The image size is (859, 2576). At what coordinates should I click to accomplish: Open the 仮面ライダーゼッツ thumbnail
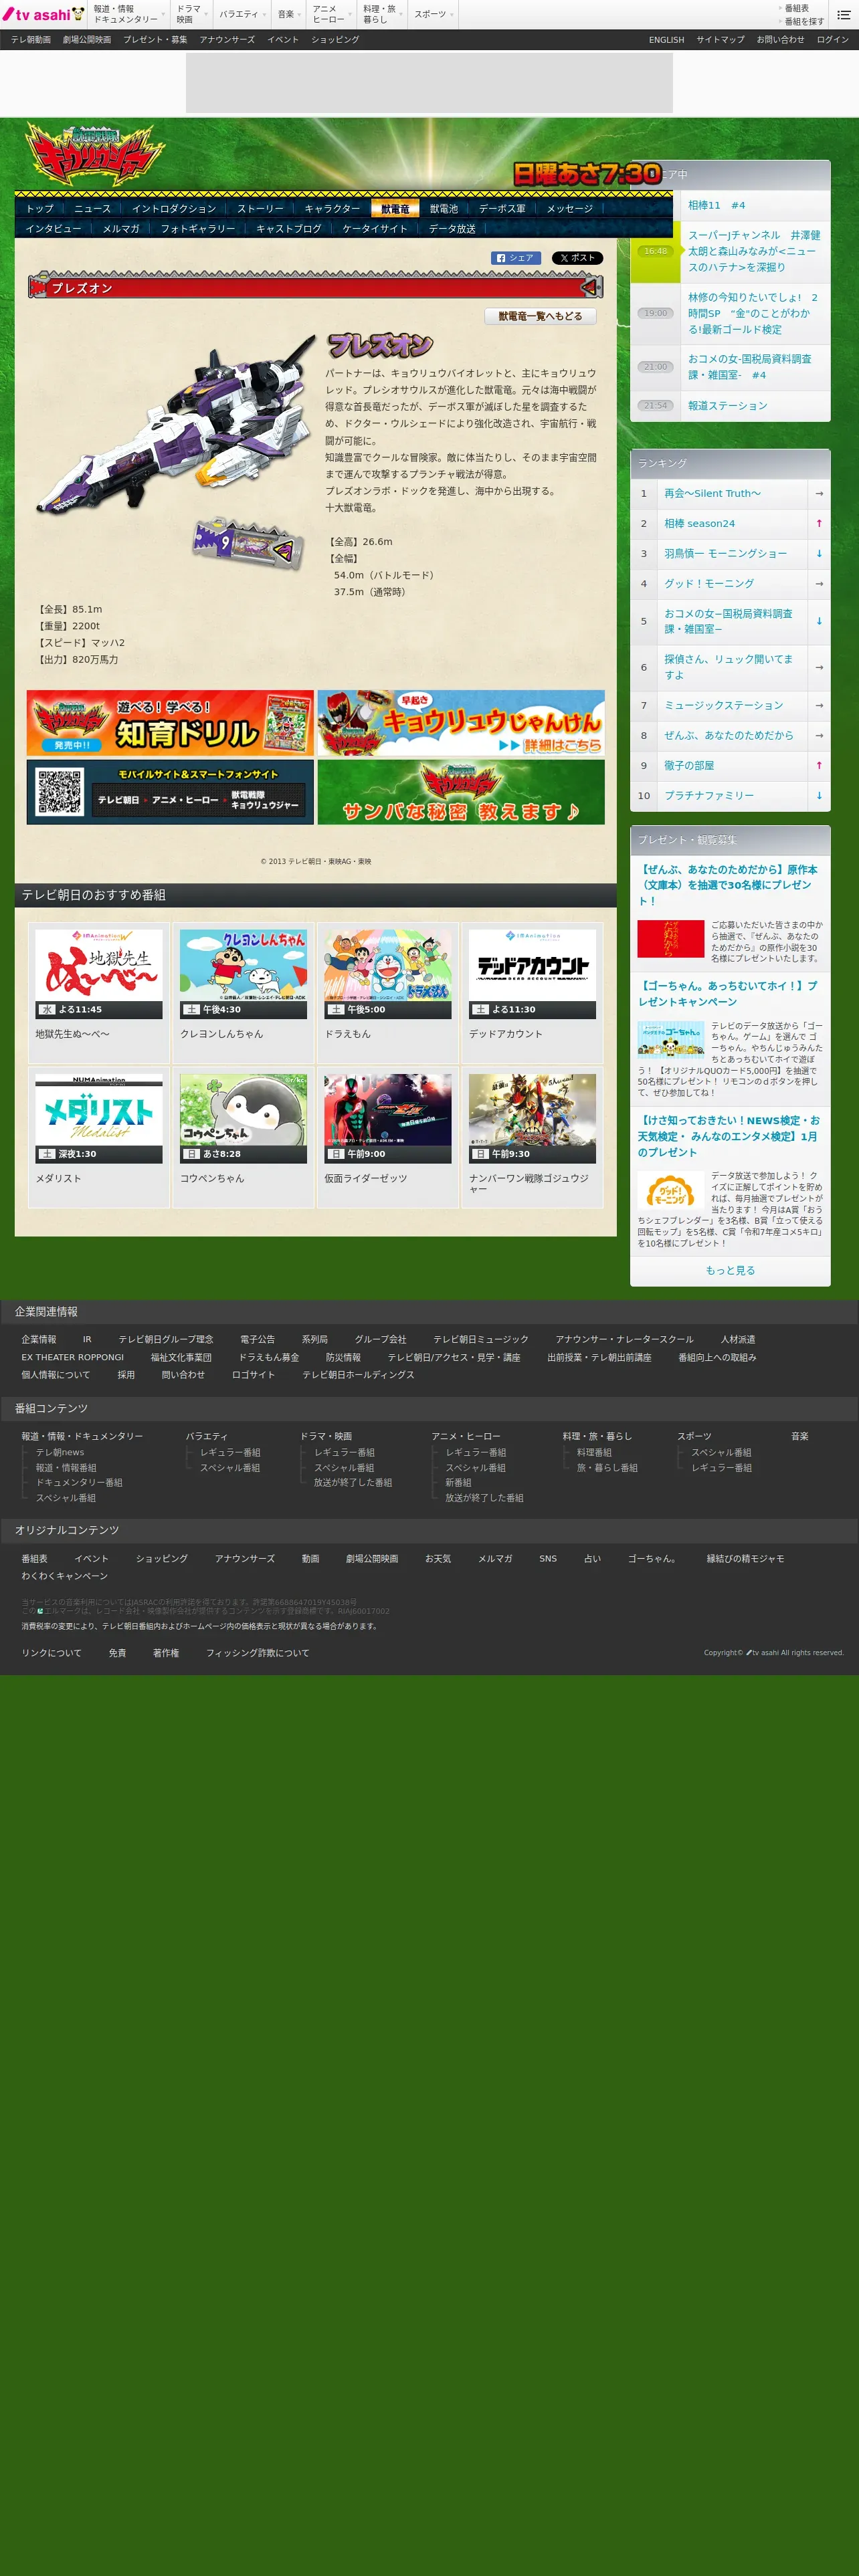point(388,1118)
